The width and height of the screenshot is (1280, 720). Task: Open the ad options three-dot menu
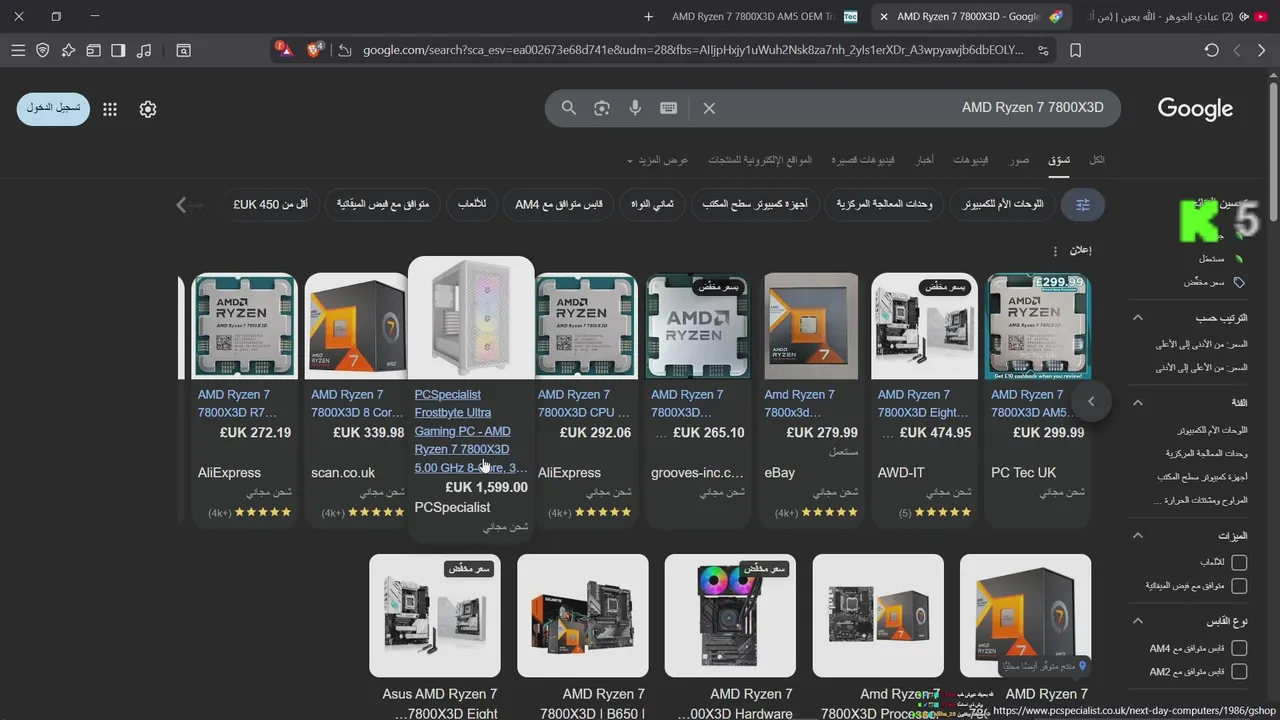click(1055, 251)
